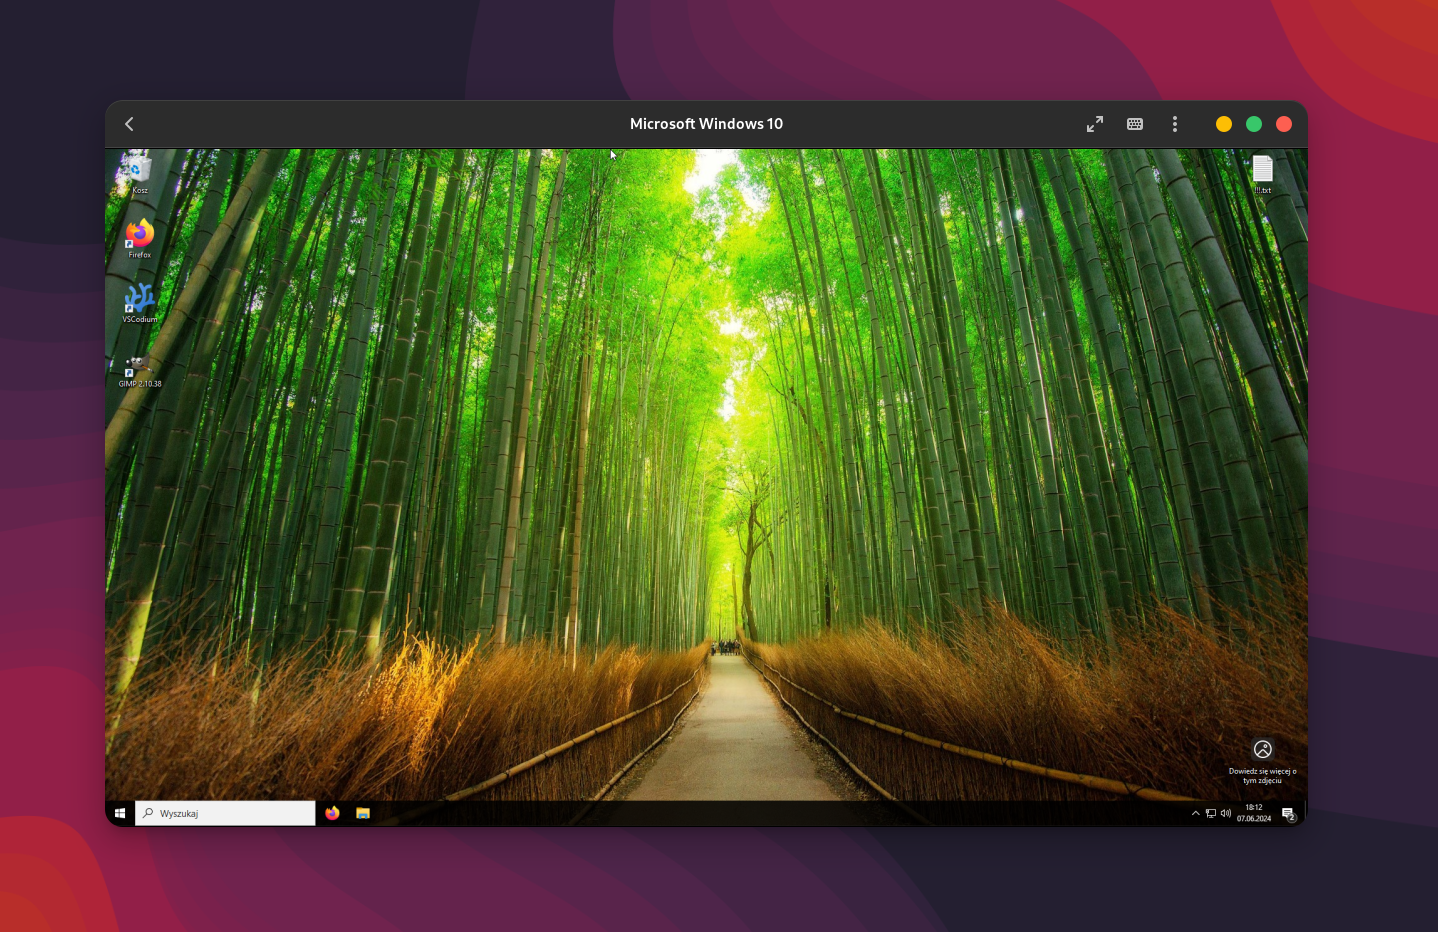The height and width of the screenshot is (932, 1438).
Task: Open the Windows notification center
Action: [1288, 813]
